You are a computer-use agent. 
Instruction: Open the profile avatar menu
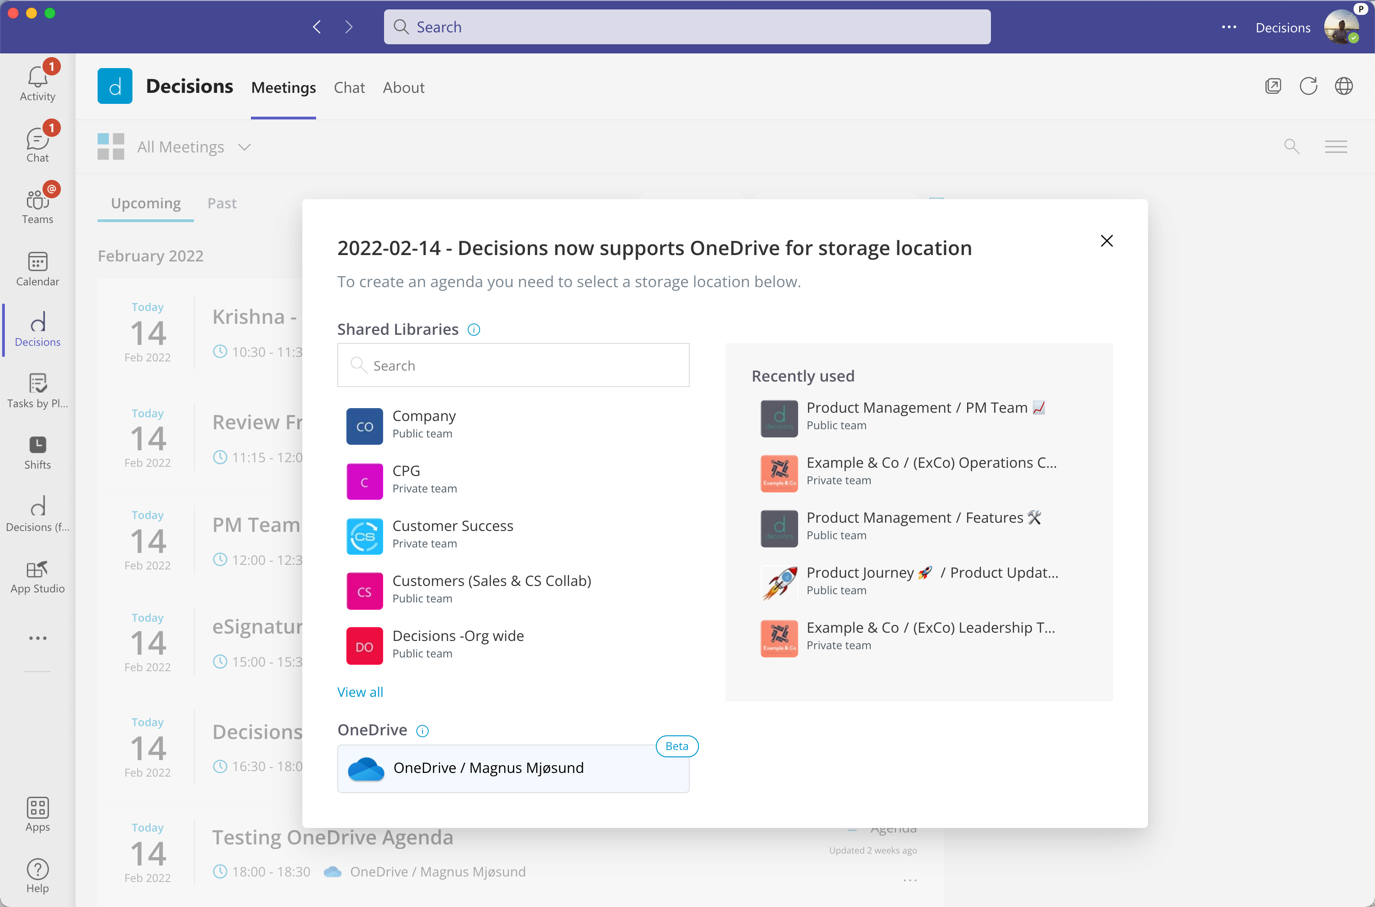pyautogui.click(x=1342, y=27)
